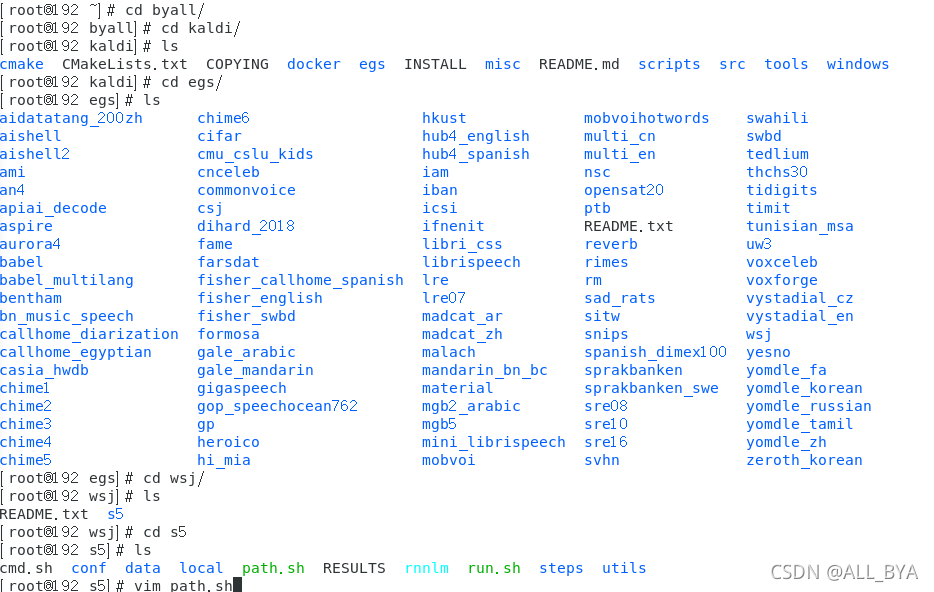Select the path.sh file in the listing
Image resolution: width=934 pixels, height=592 pixels.
[273, 568]
